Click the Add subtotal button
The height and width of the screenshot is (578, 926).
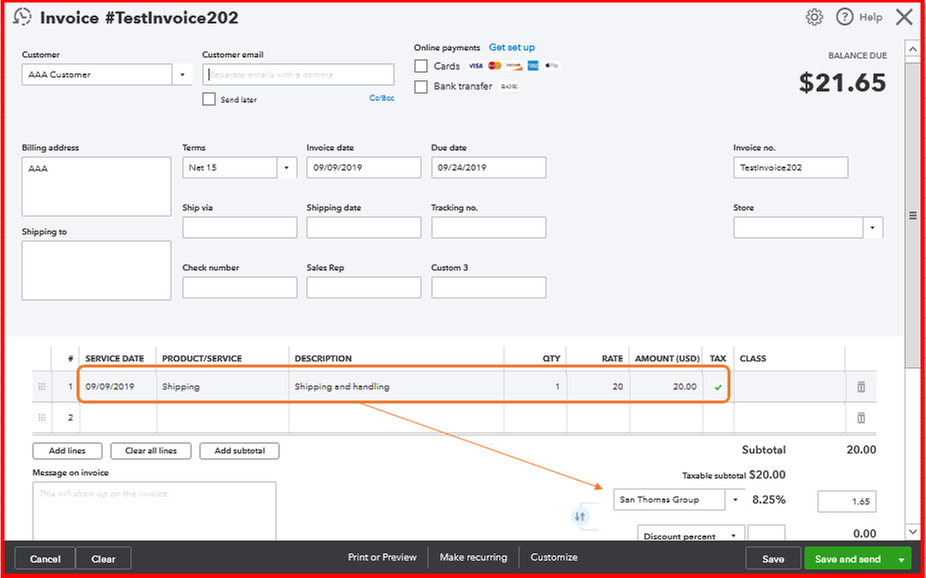(x=239, y=450)
